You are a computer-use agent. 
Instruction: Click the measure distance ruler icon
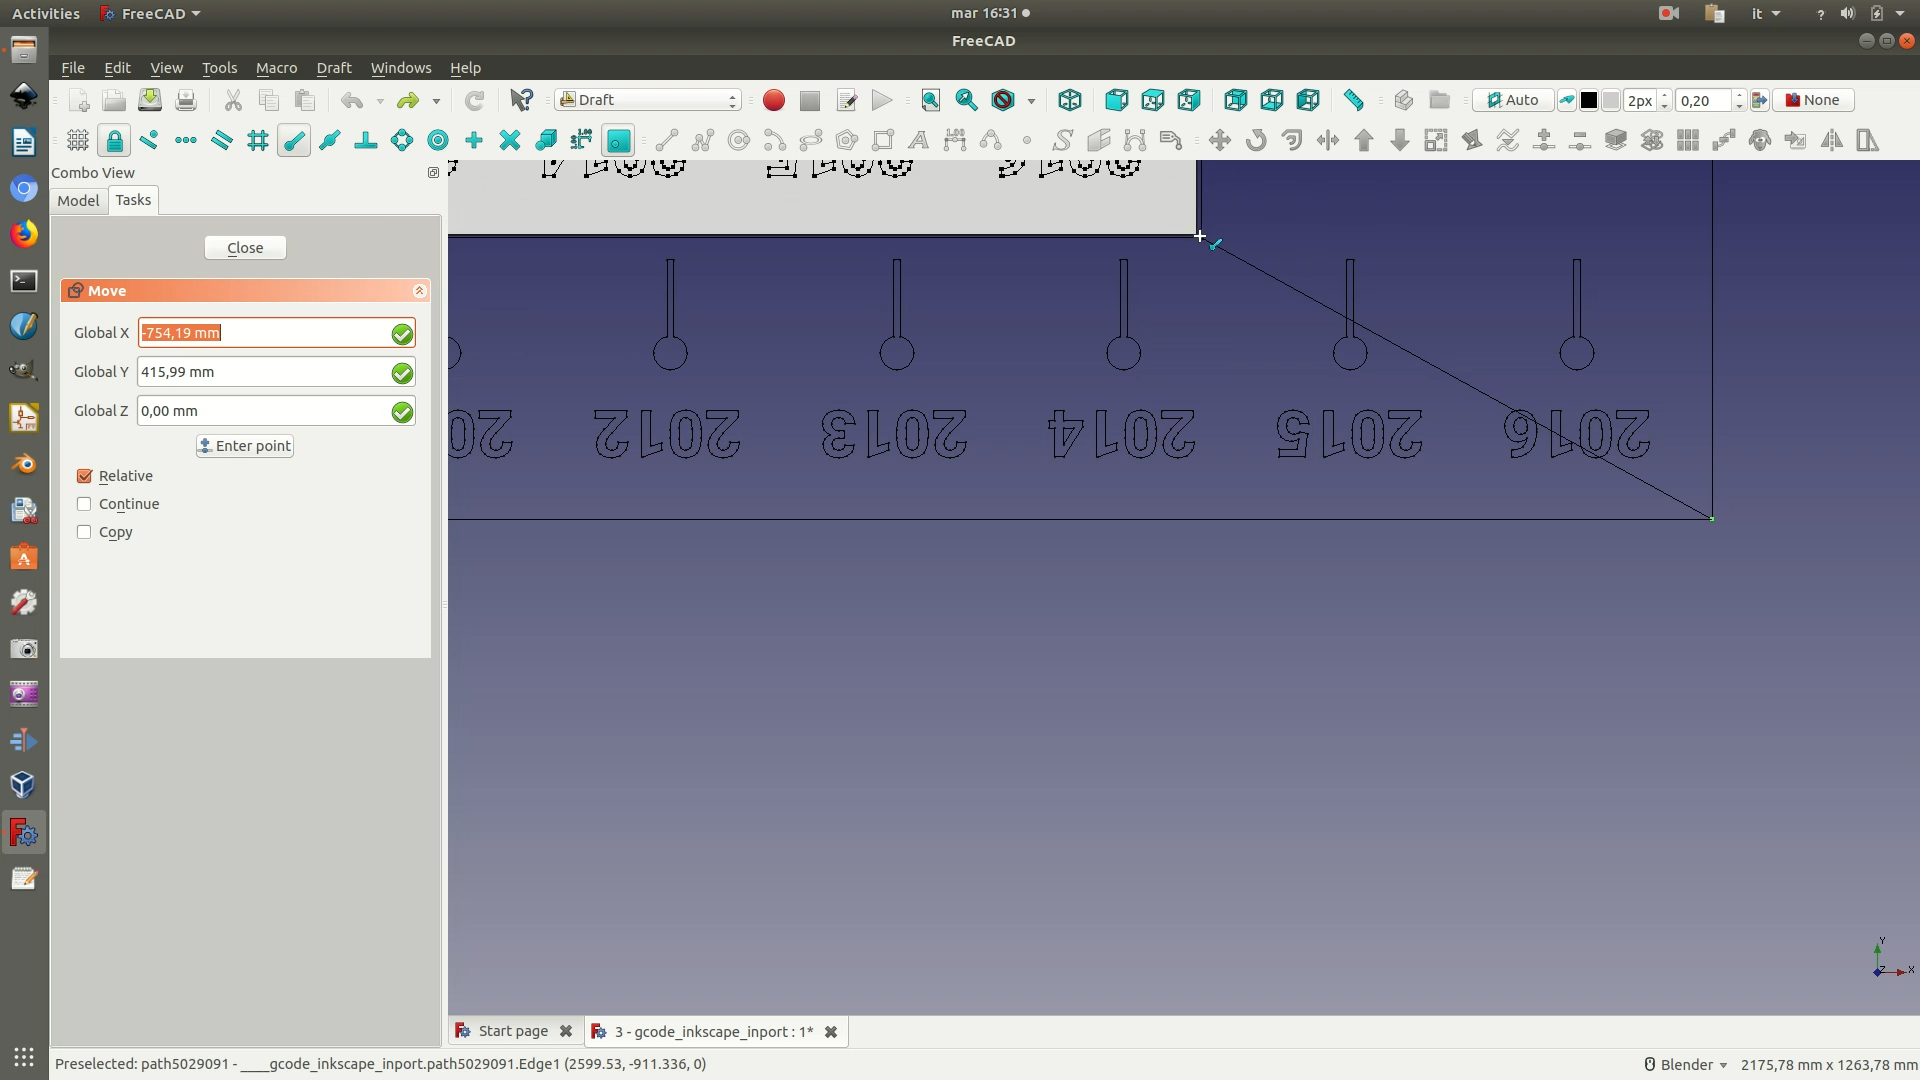[1353, 100]
